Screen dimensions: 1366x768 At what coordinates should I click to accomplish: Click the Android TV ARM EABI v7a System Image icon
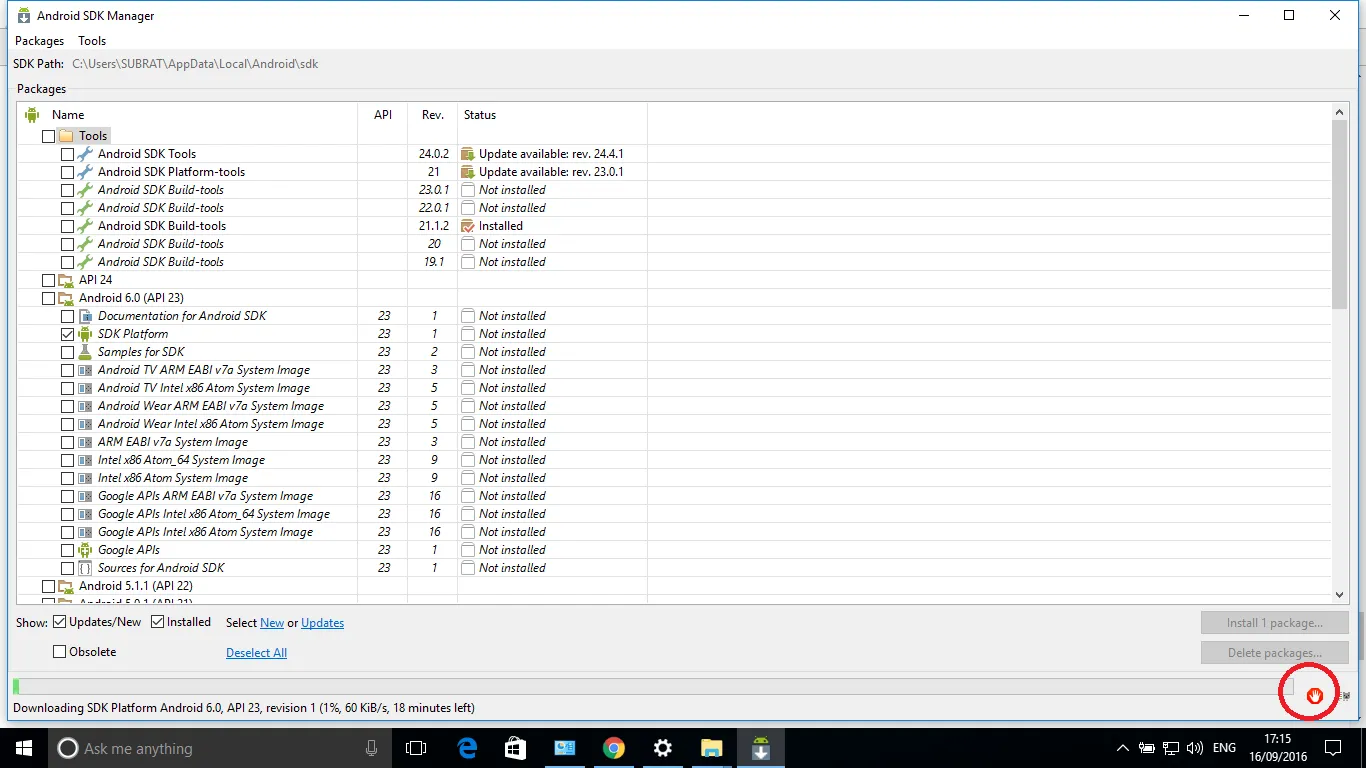coord(85,370)
